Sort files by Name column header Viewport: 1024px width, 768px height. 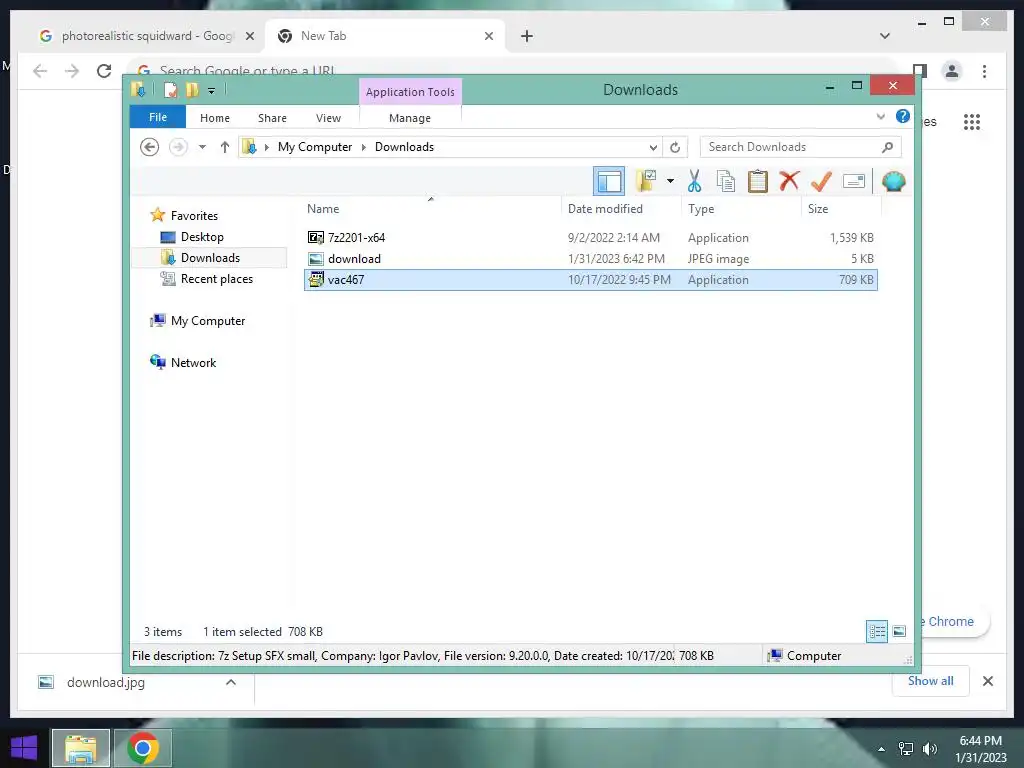pos(431,208)
